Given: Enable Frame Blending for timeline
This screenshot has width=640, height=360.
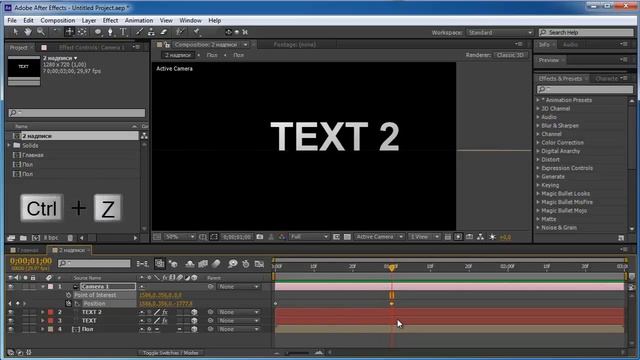Looking at the screenshot, I should (203, 264).
